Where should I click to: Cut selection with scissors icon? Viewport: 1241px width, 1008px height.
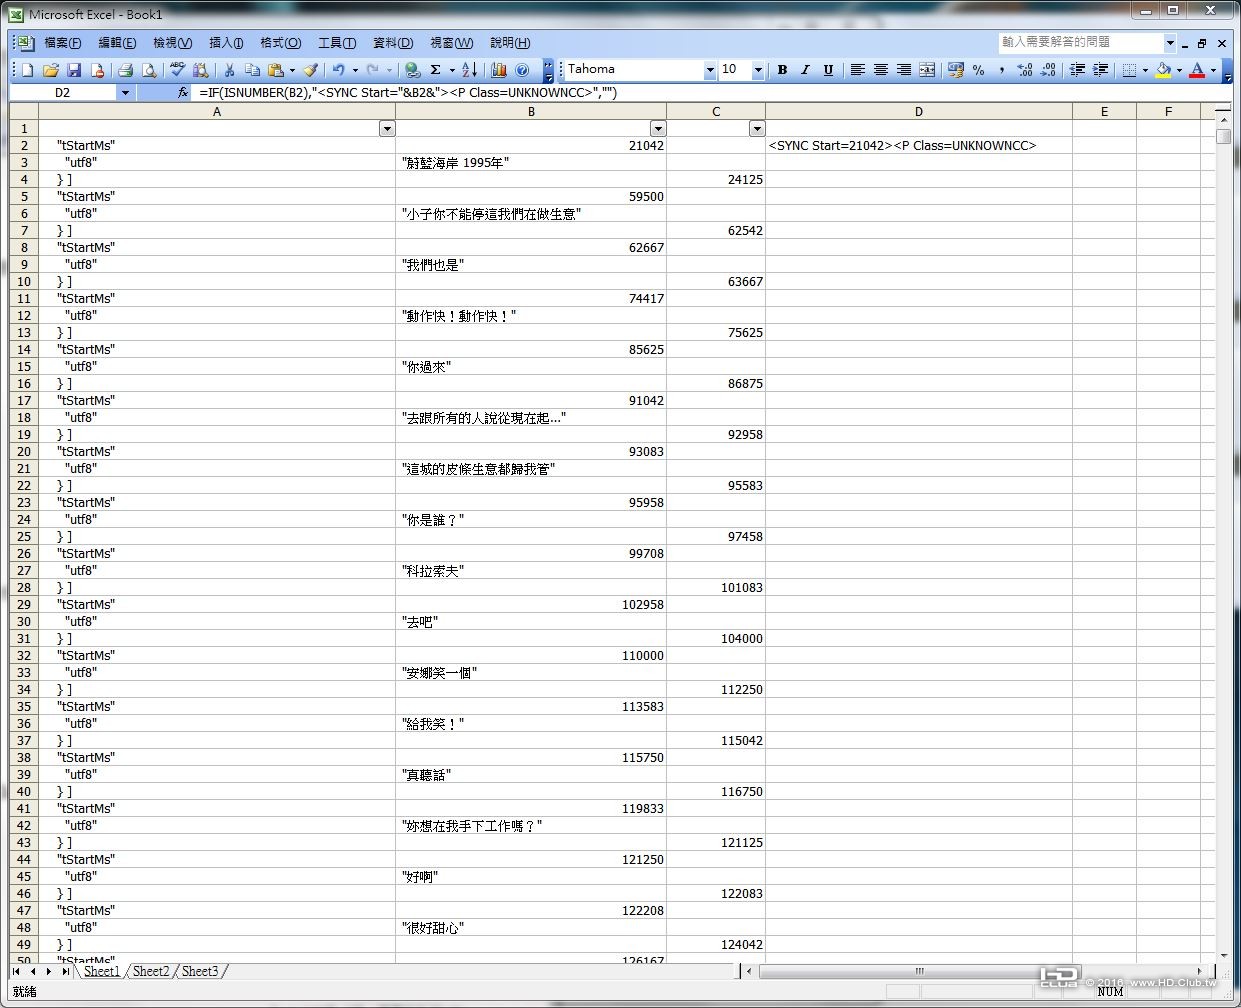pyautogui.click(x=230, y=70)
